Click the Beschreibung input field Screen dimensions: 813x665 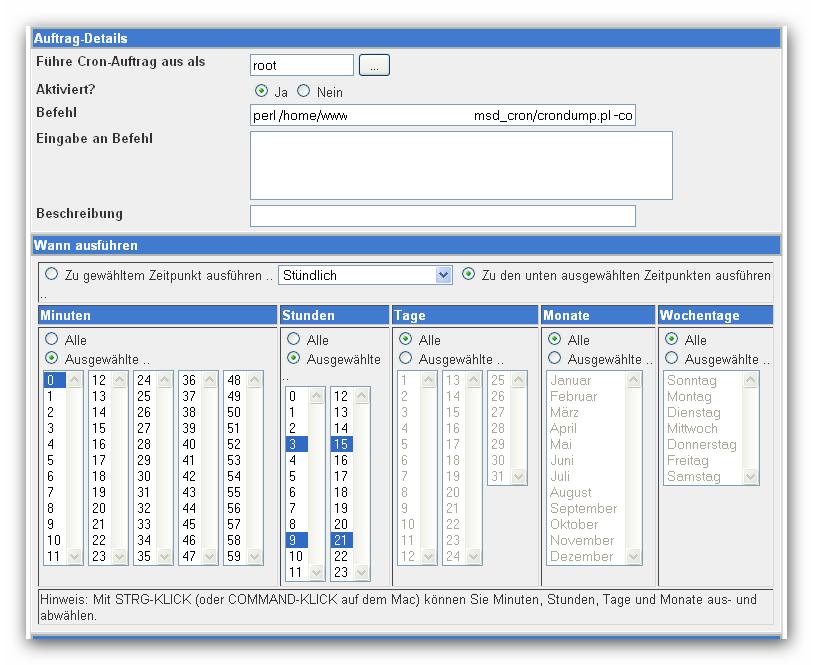coord(442,216)
